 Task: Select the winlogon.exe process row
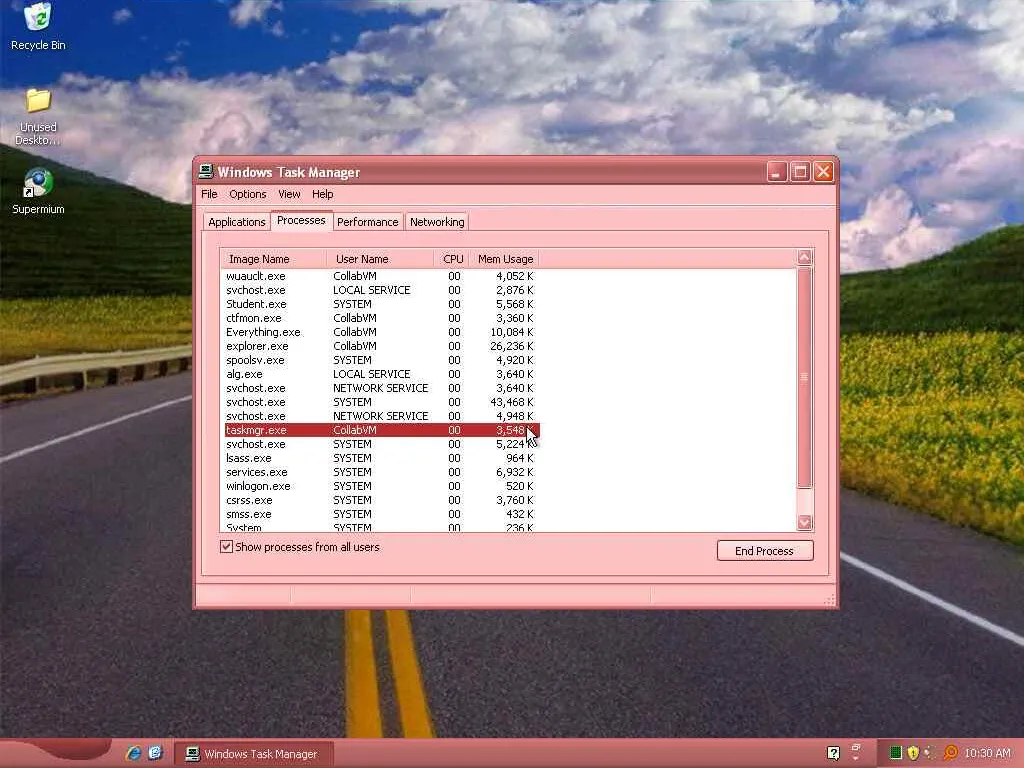point(381,487)
